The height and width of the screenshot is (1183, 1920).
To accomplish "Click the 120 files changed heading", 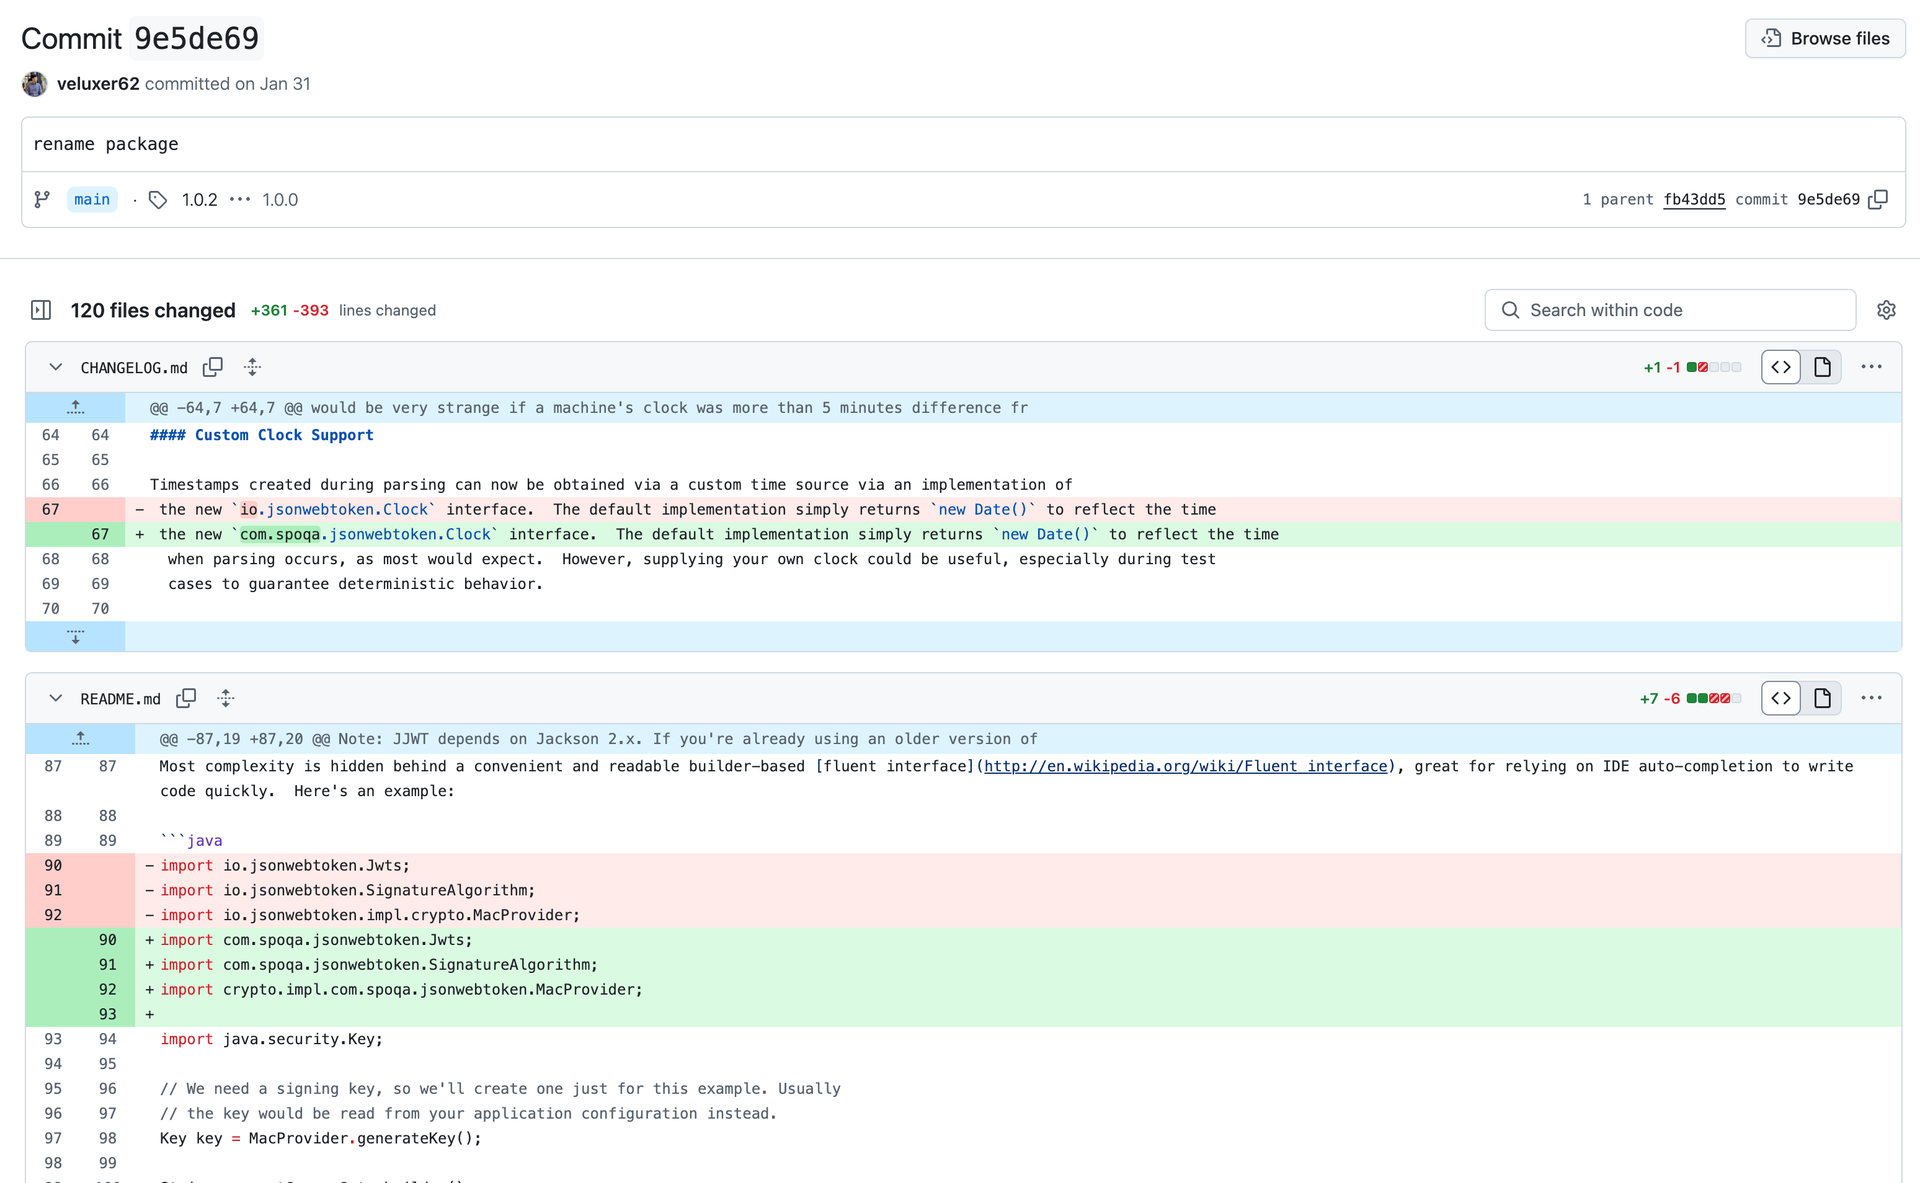I will coord(153,310).
